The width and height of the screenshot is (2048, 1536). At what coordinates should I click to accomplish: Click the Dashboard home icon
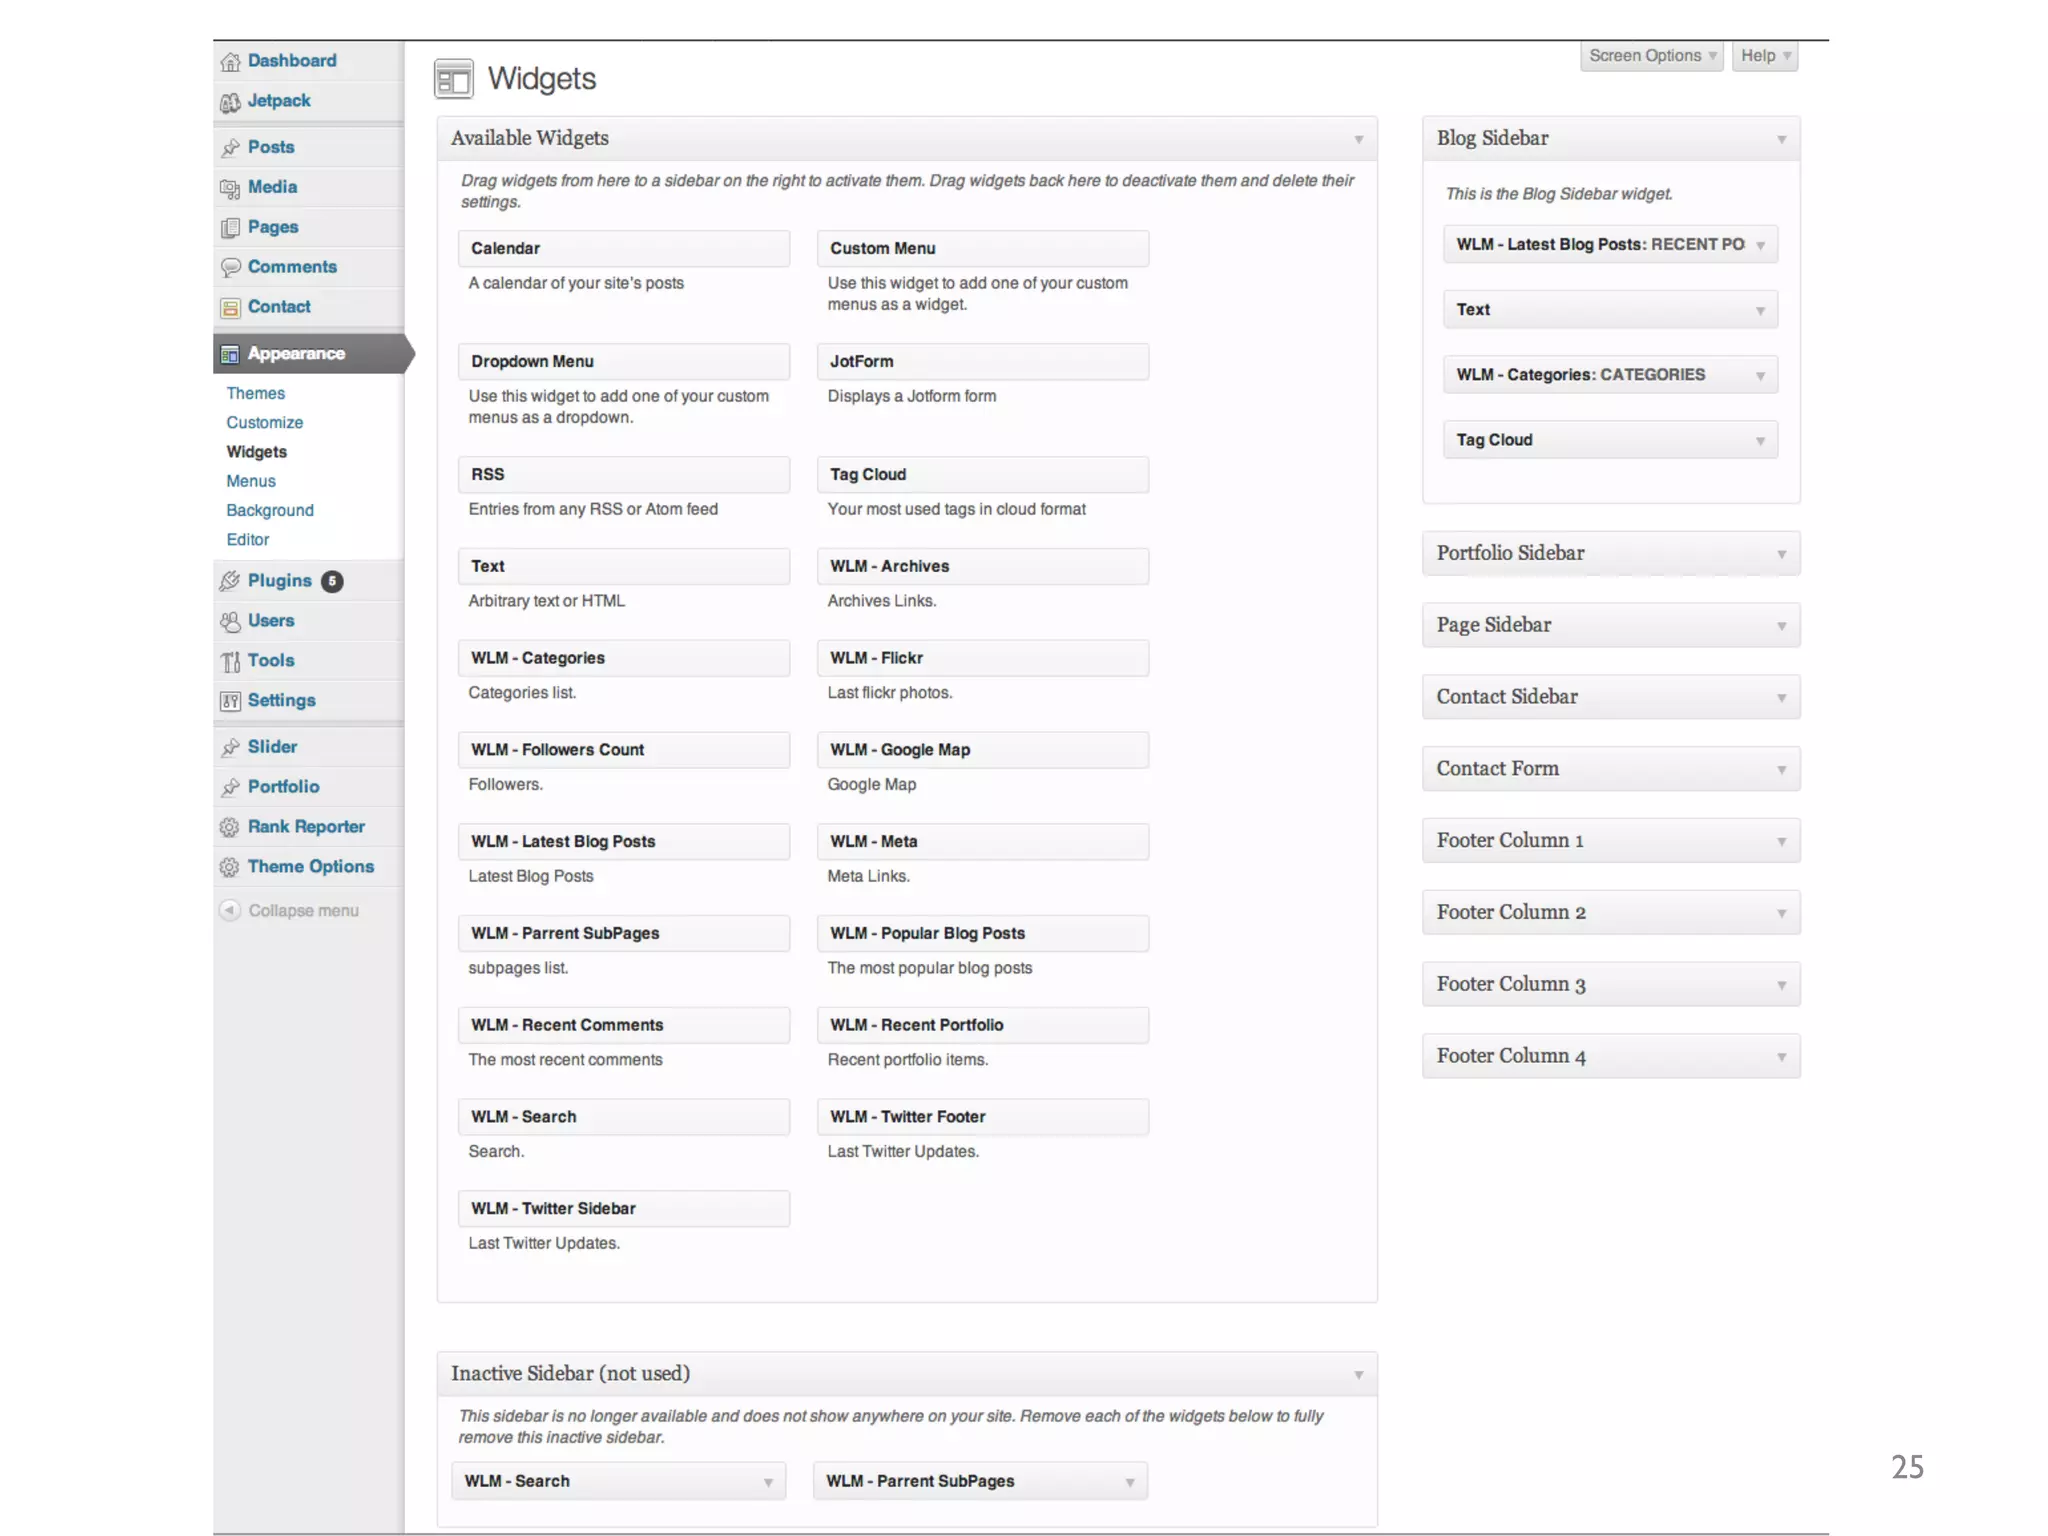tap(230, 62)
